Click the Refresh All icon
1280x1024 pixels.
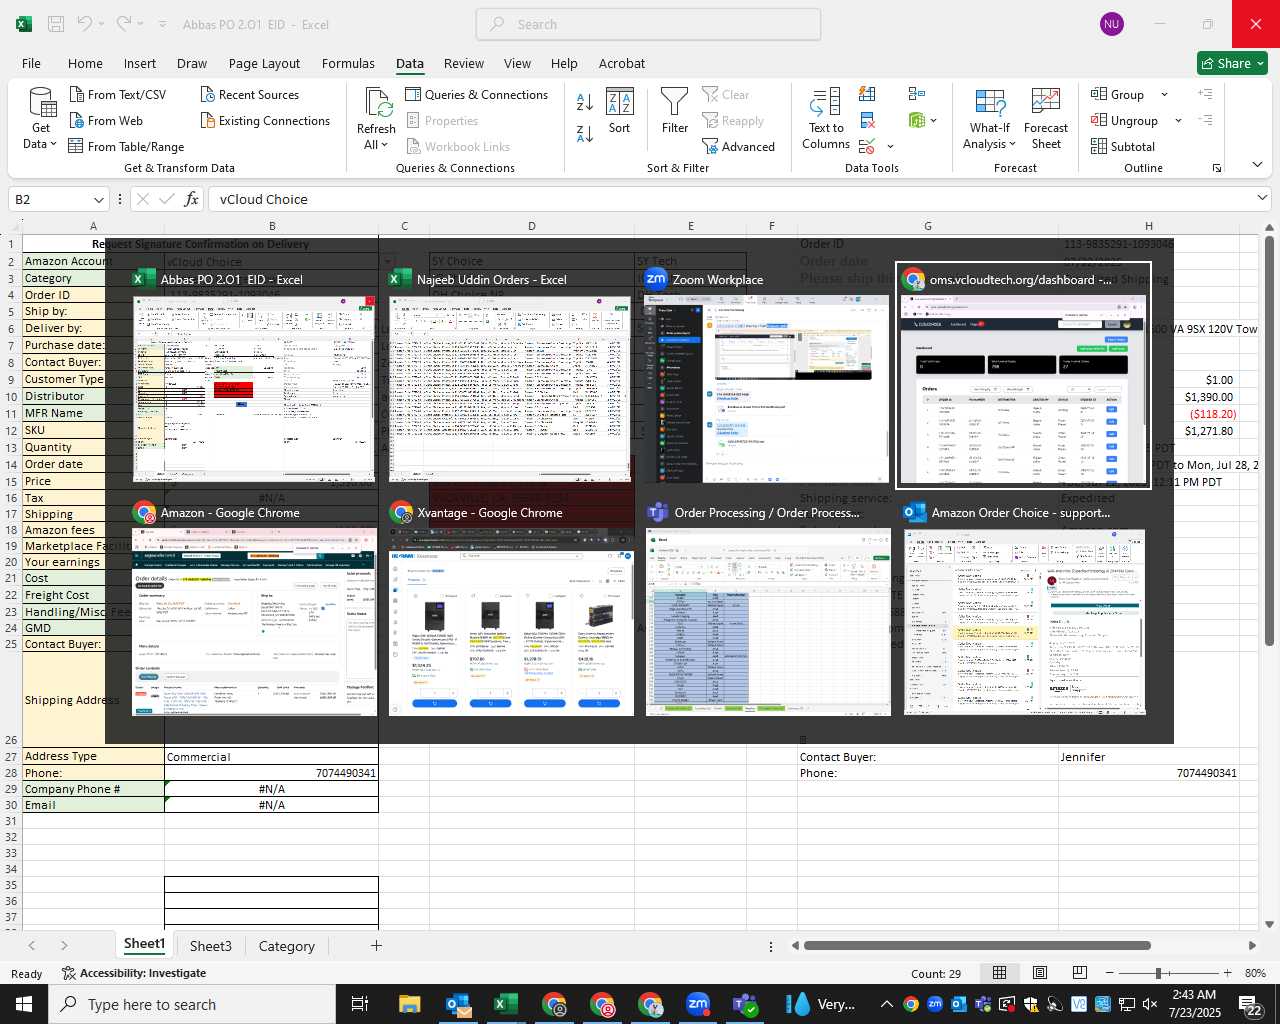(377, 102)
